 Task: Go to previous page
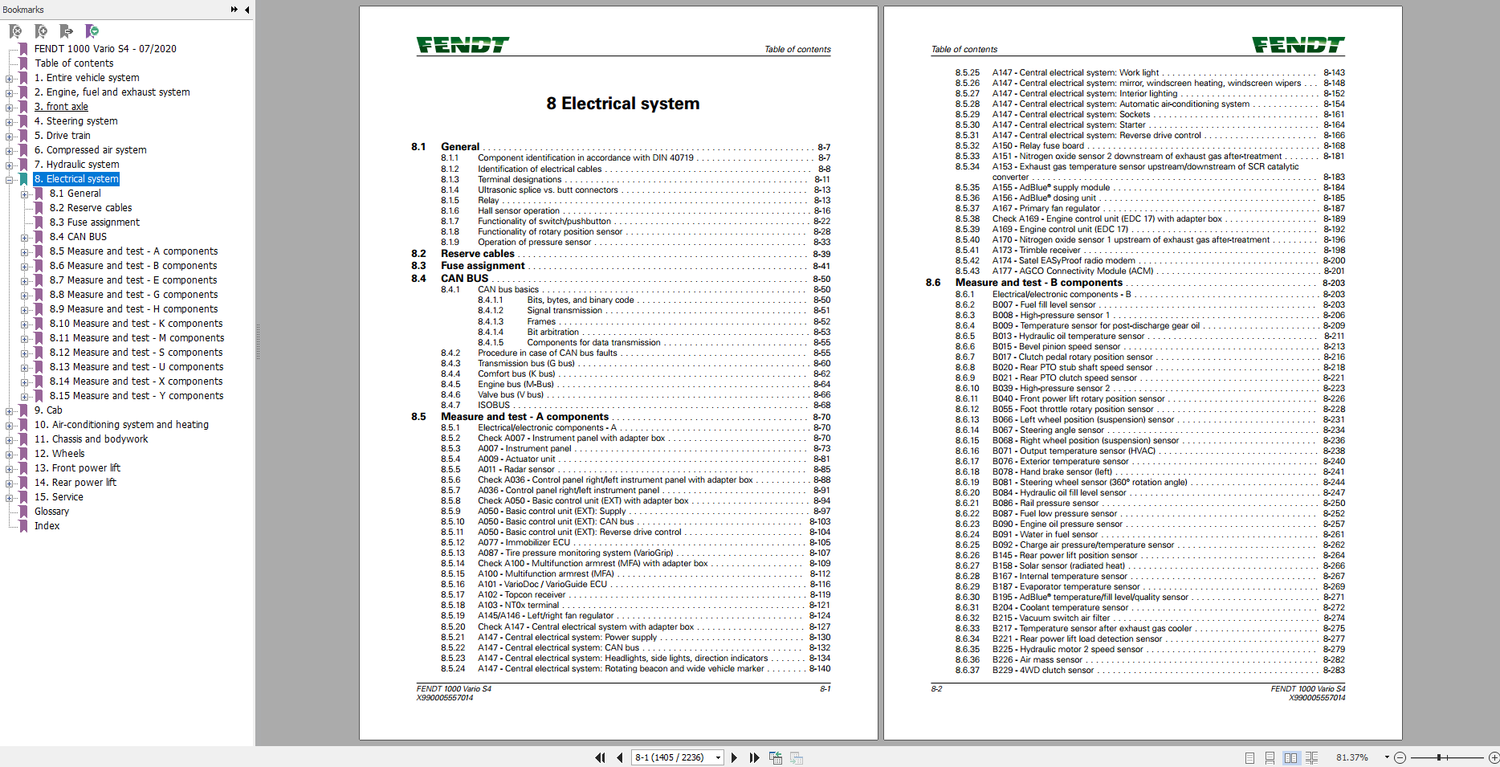click(x=620, y=758)
